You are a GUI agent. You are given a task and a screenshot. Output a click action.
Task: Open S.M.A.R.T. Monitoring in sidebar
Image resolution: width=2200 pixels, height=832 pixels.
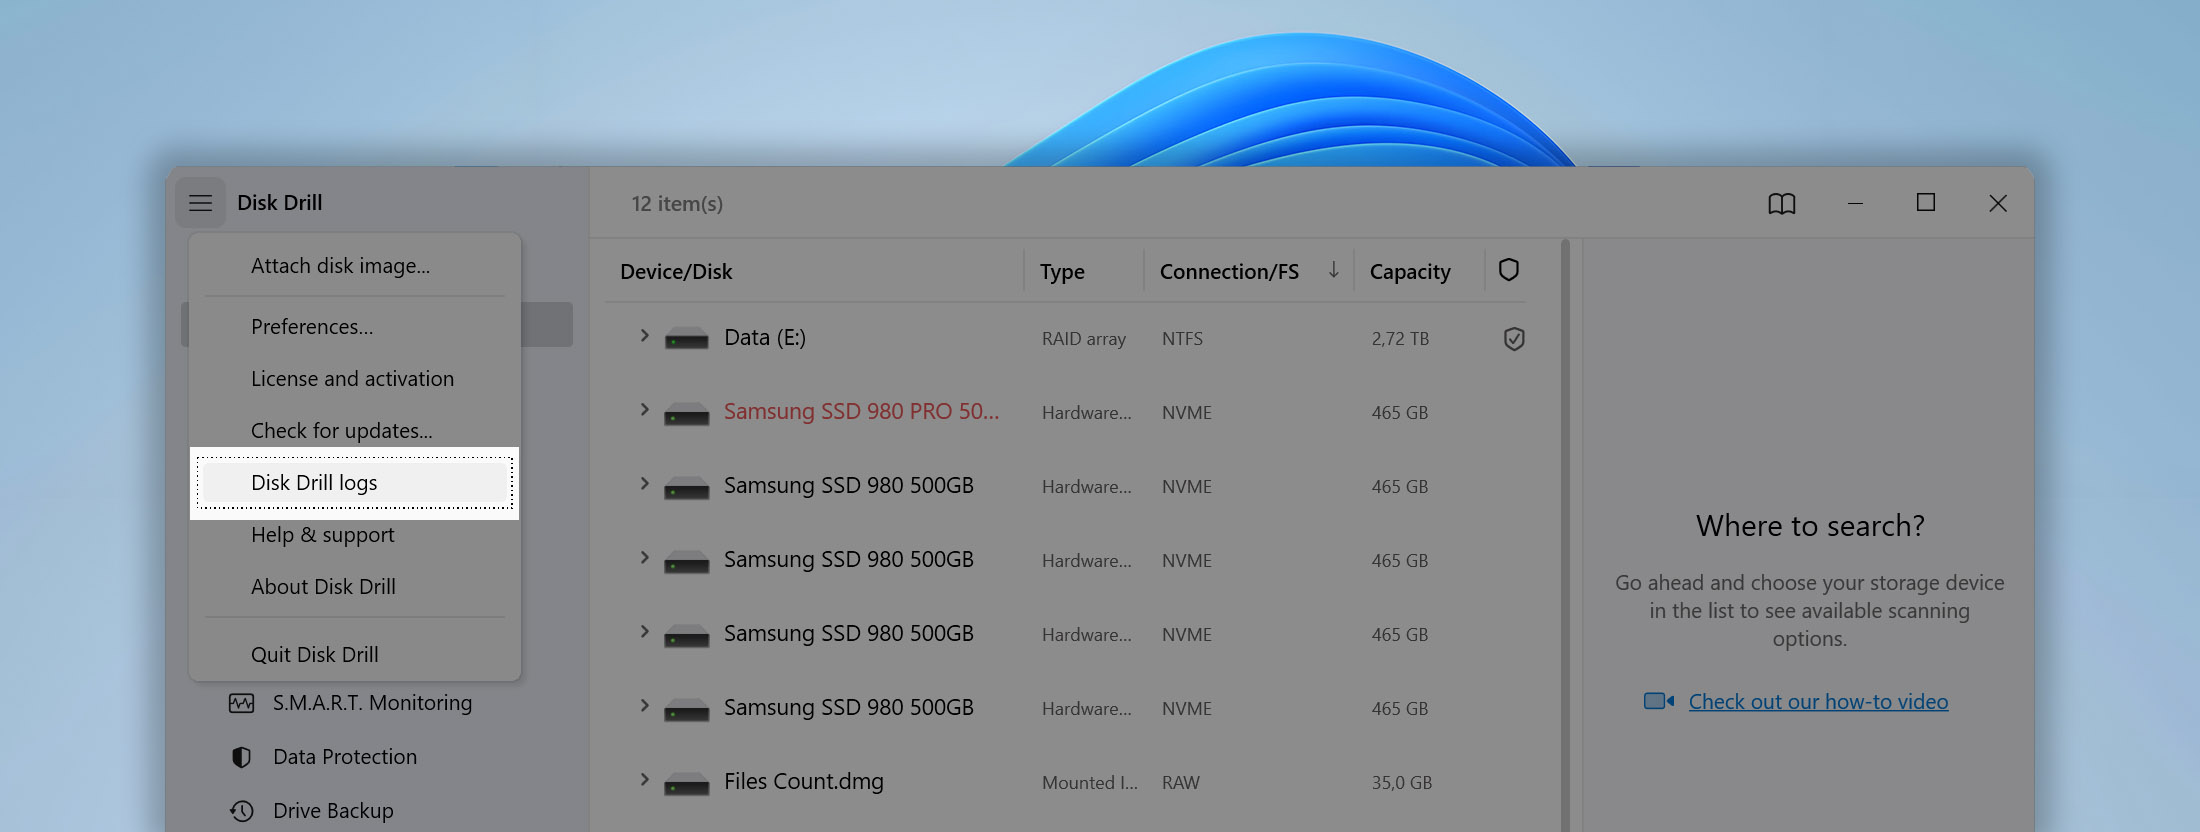372,703
